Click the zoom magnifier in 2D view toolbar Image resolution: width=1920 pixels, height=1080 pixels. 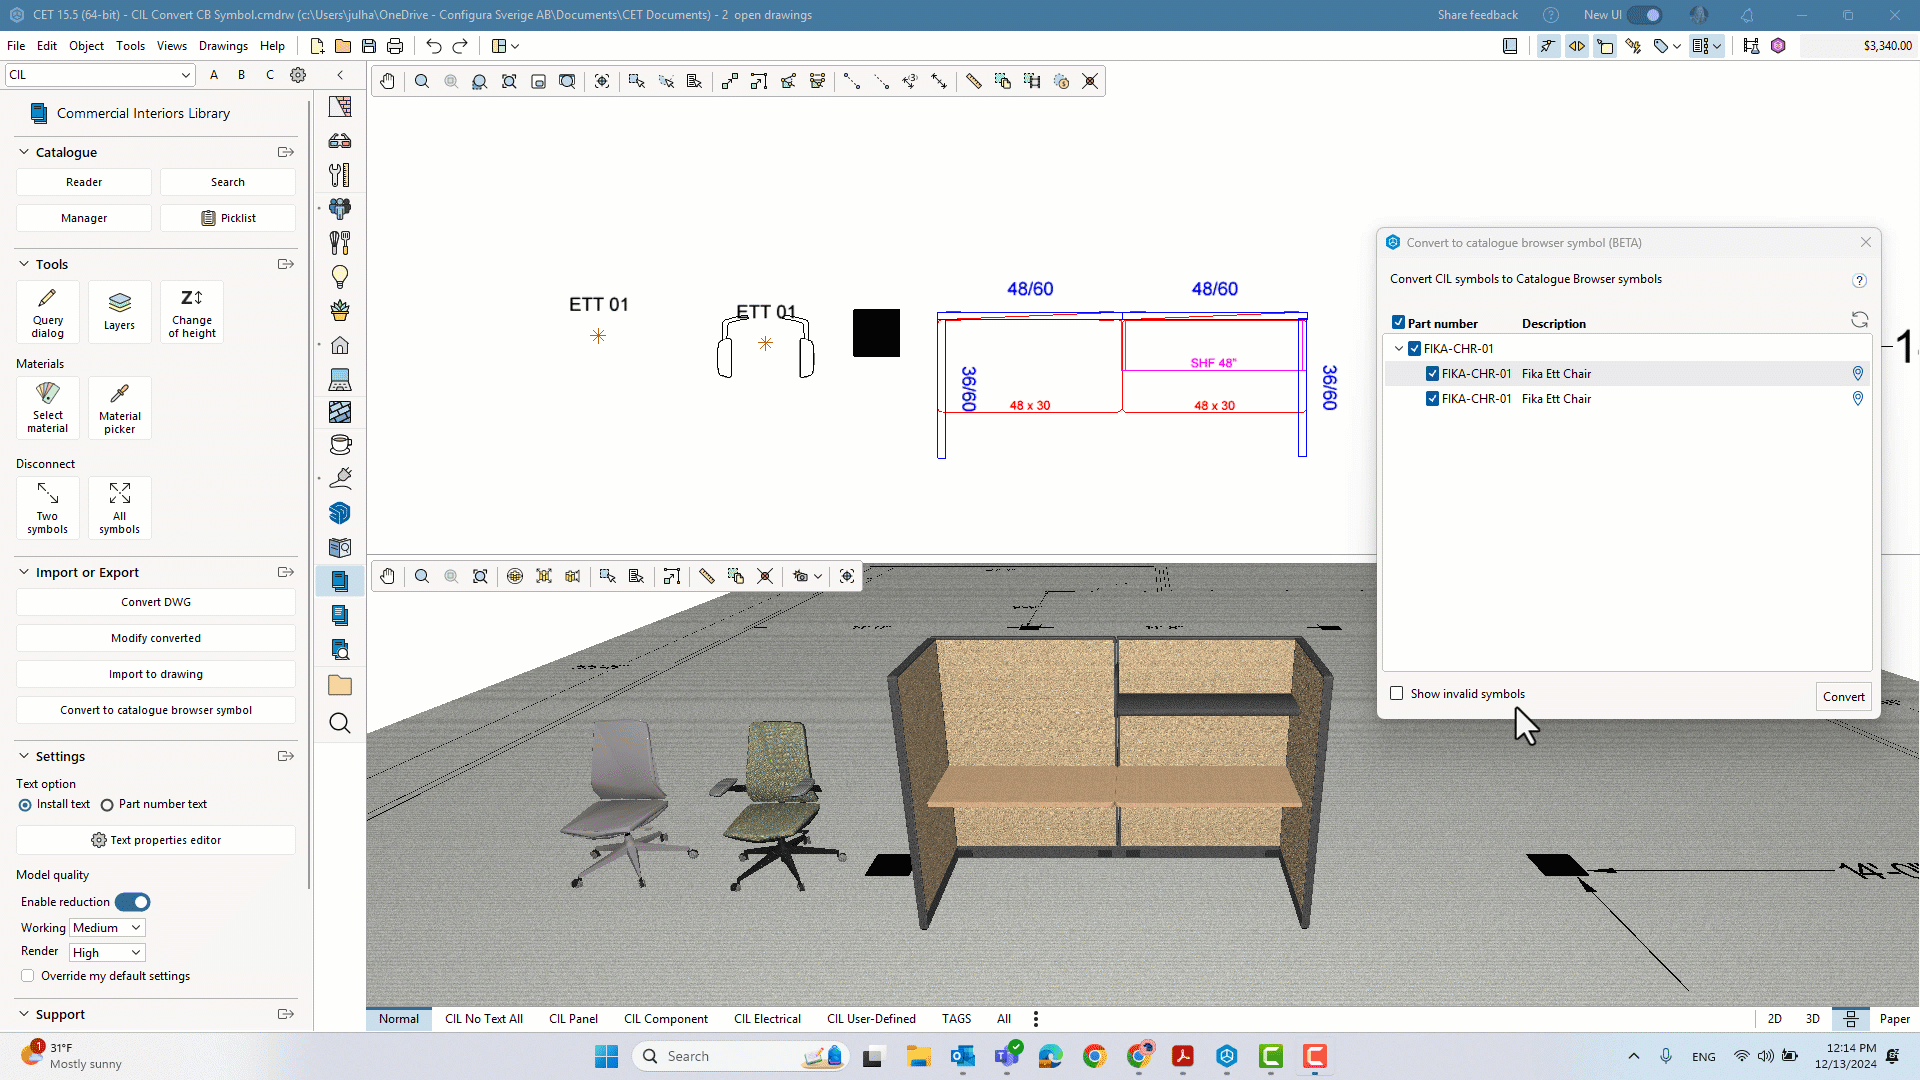422,81
